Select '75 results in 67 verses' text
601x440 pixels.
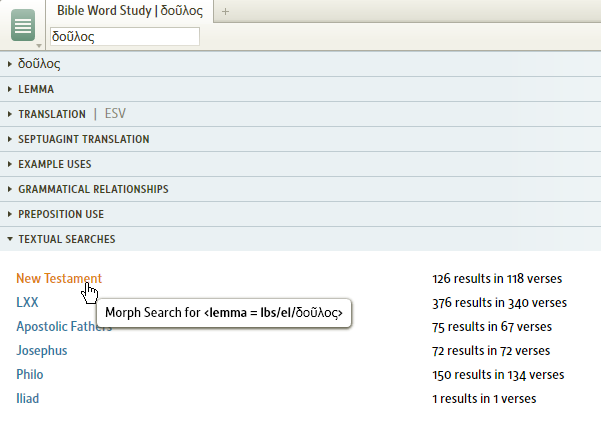tap(492, 327)
